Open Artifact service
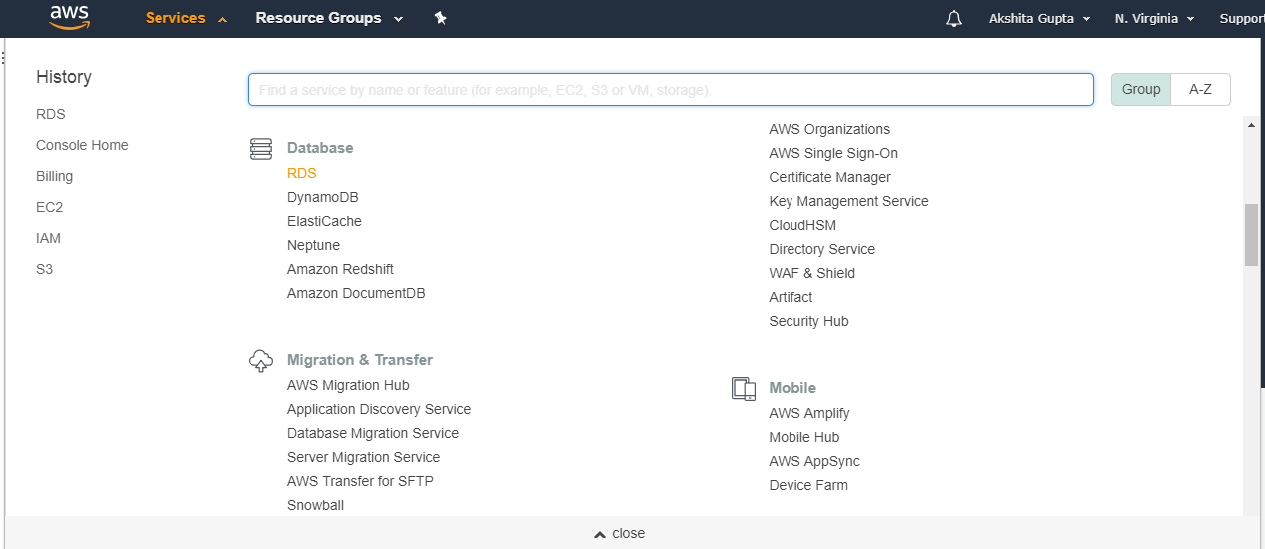The image size is (1265, 549). tap(790, 297)
